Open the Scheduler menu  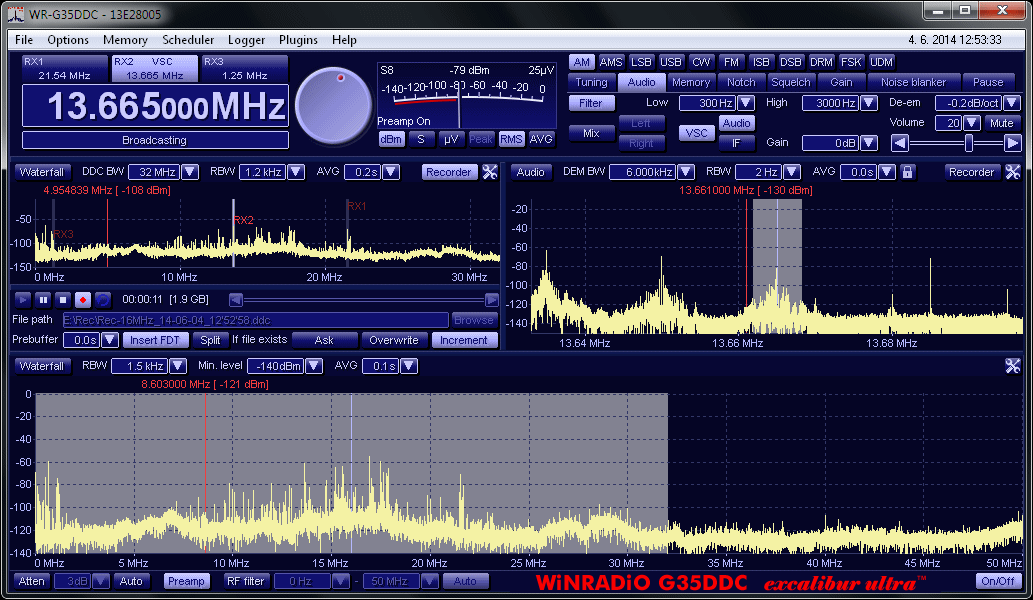[188, 40]
